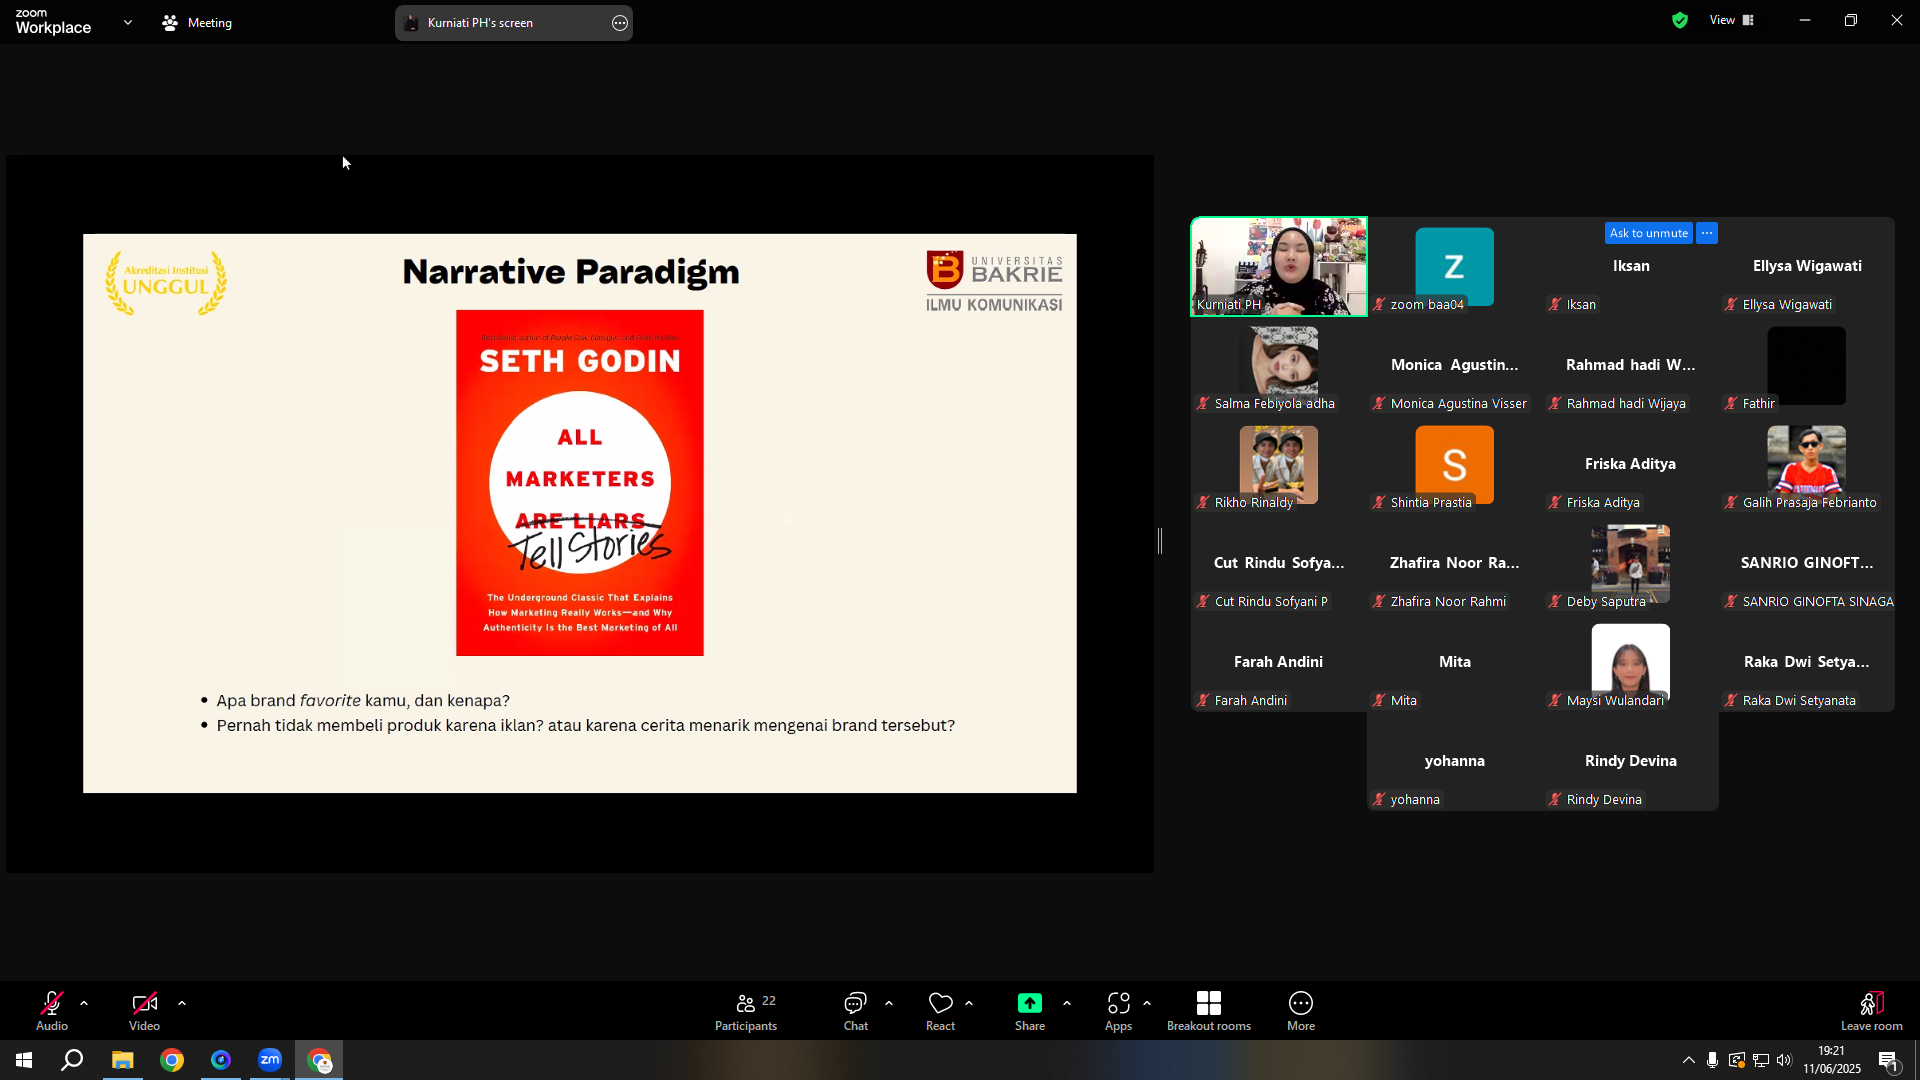Open the Windows notification center
Screen dimensions: 1920x1080
click(1888, 1060)
